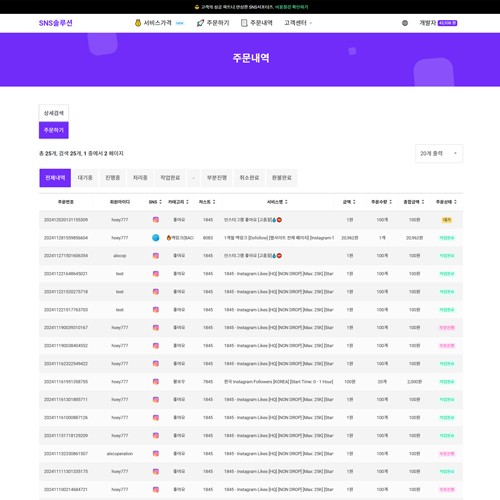Click Instagram icon in the alxcoperation row
Screen dimensions: 500x500
tap(156, 453)
